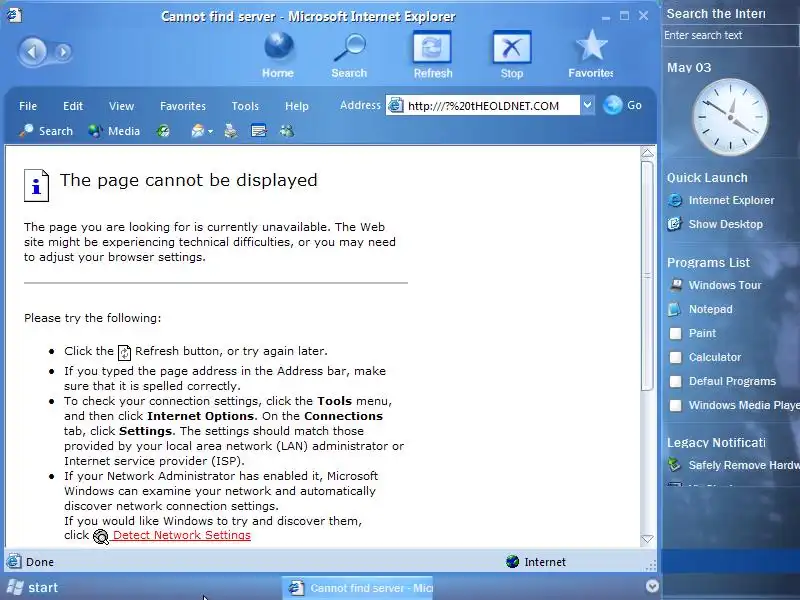Click the Quick Launch section header
The image size is (800, 600).
[x=707, y=178]
